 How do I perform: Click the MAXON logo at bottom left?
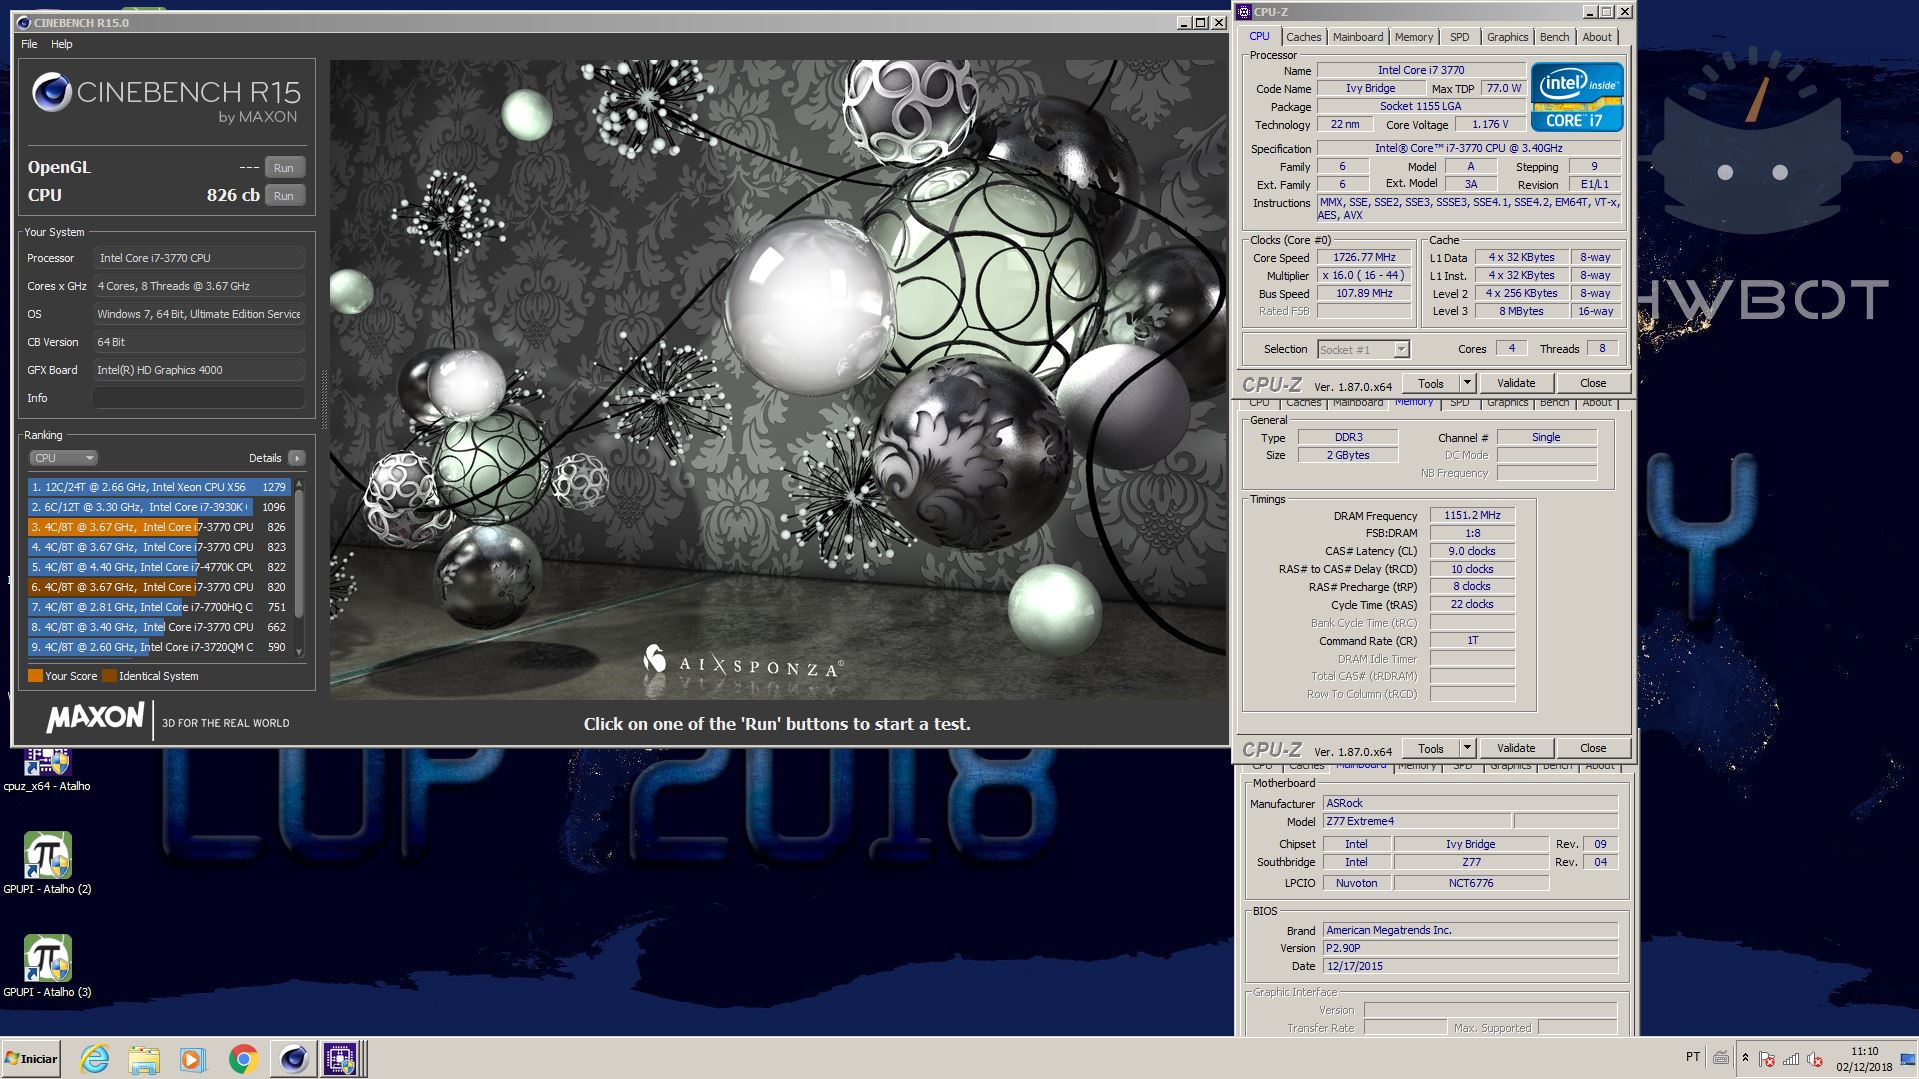tap(96, 717)
